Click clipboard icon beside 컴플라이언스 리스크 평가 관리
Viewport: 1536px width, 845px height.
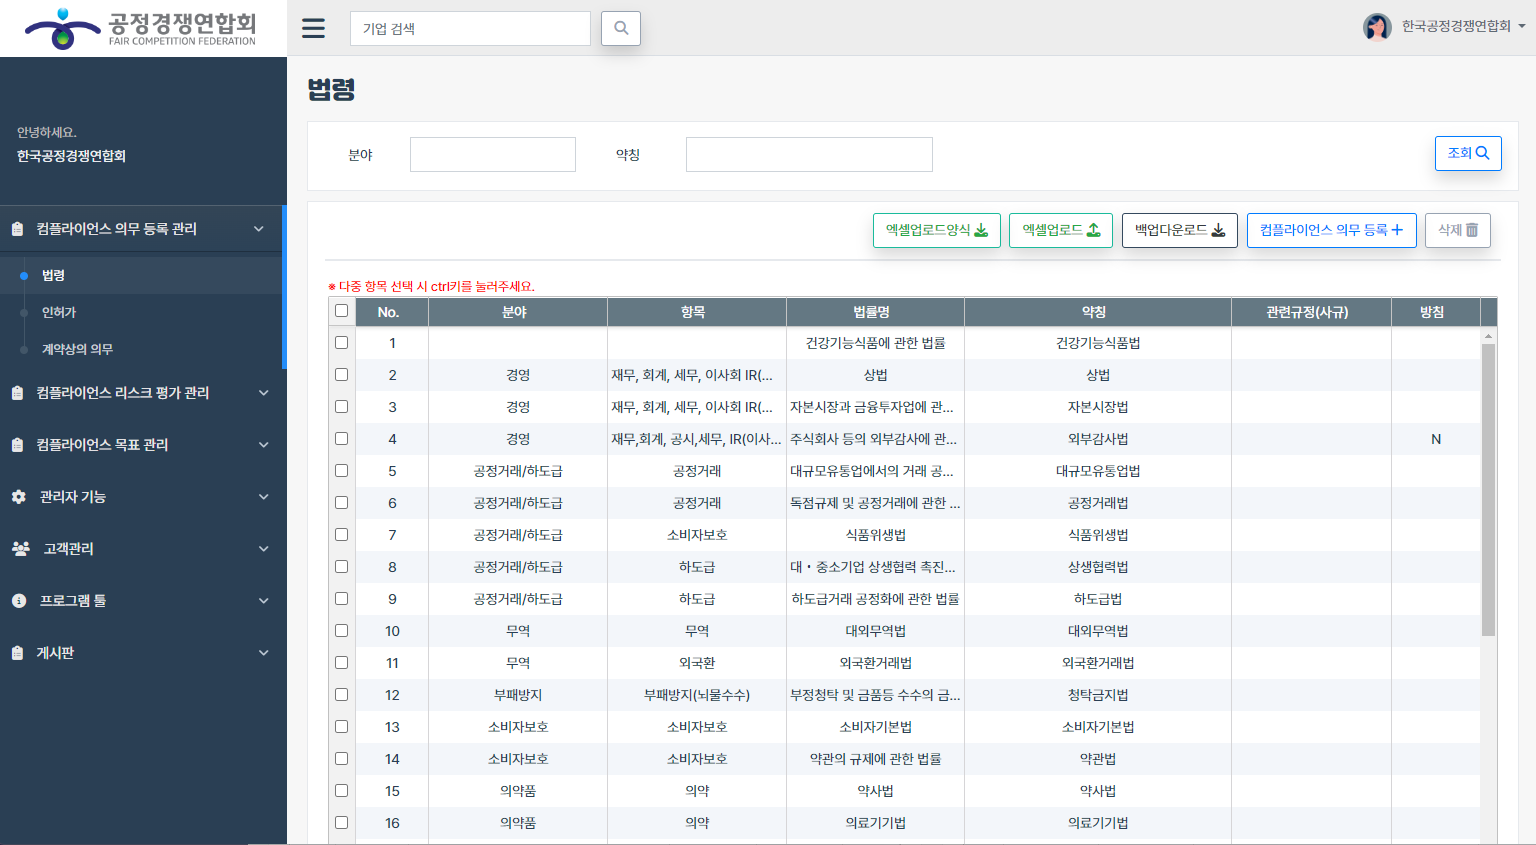(x=17, y=393)
